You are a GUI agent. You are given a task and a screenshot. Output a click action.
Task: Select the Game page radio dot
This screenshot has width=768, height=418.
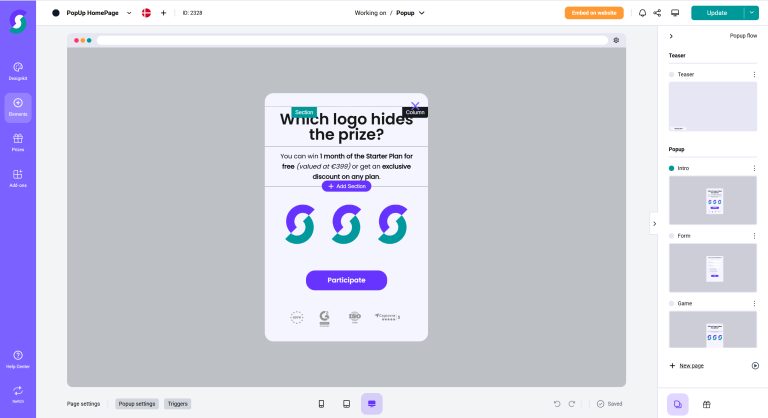[x=672, y=303]
